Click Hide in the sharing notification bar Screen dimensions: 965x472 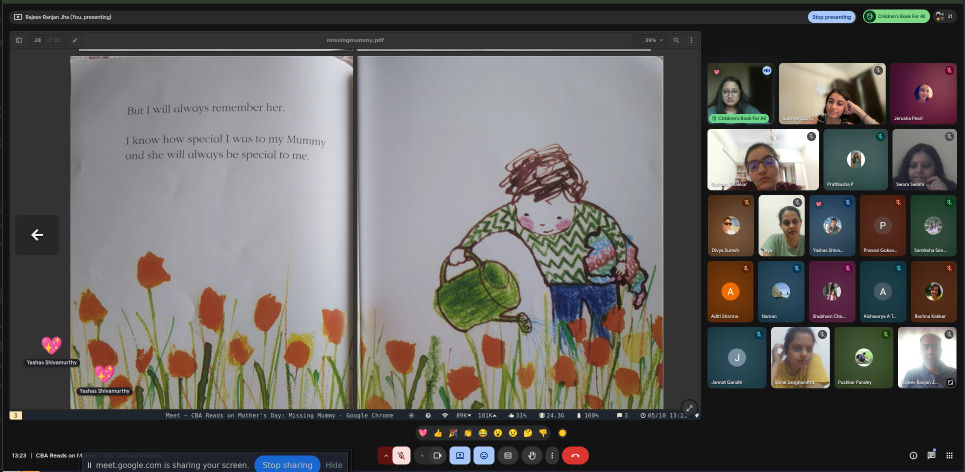pos(334,465)
